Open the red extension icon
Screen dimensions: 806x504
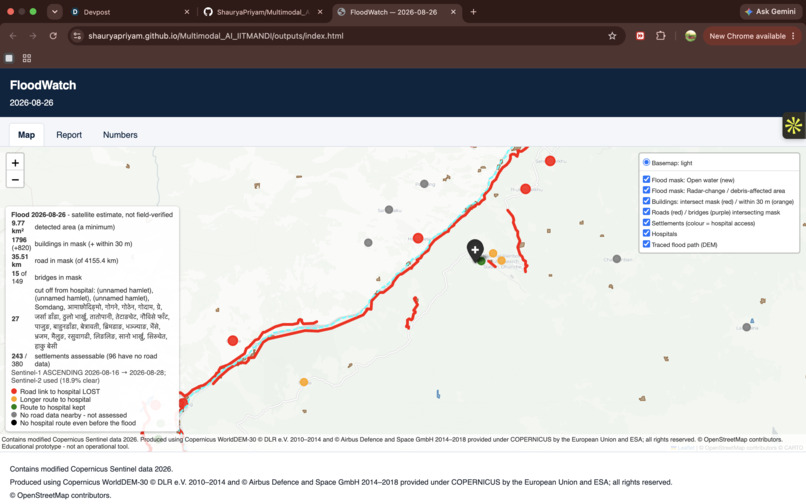[640, 36]
